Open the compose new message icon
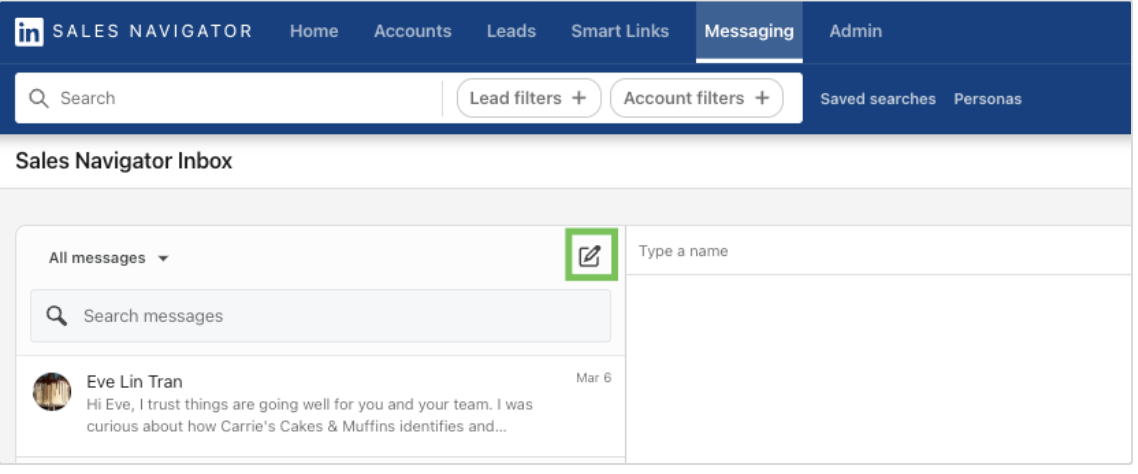This screenshot has height=474, width=1138. coord(590,255)
